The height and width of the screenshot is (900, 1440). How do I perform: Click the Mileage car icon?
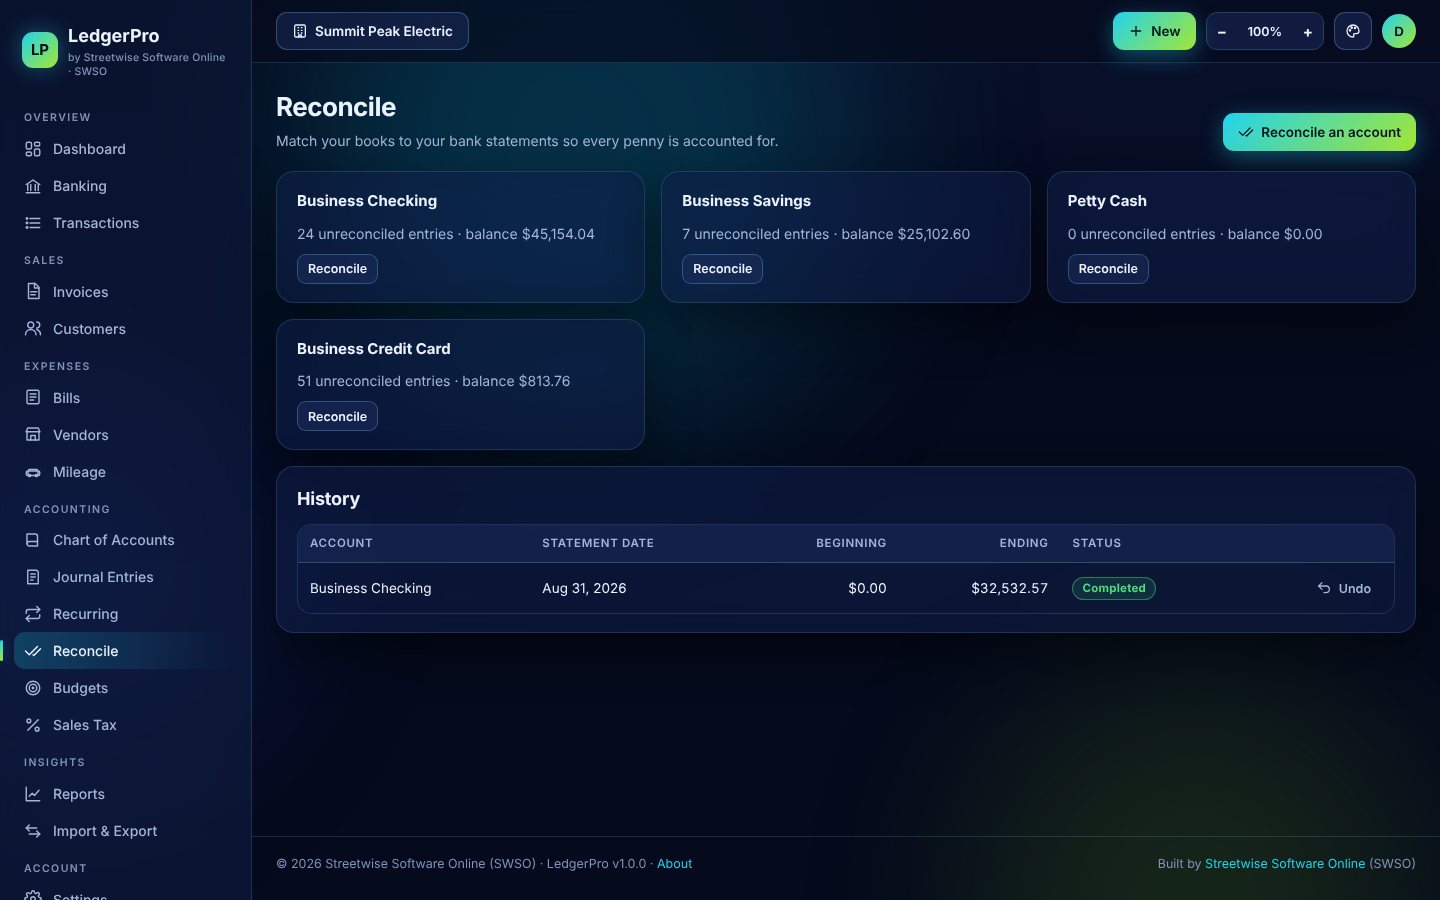33,472
